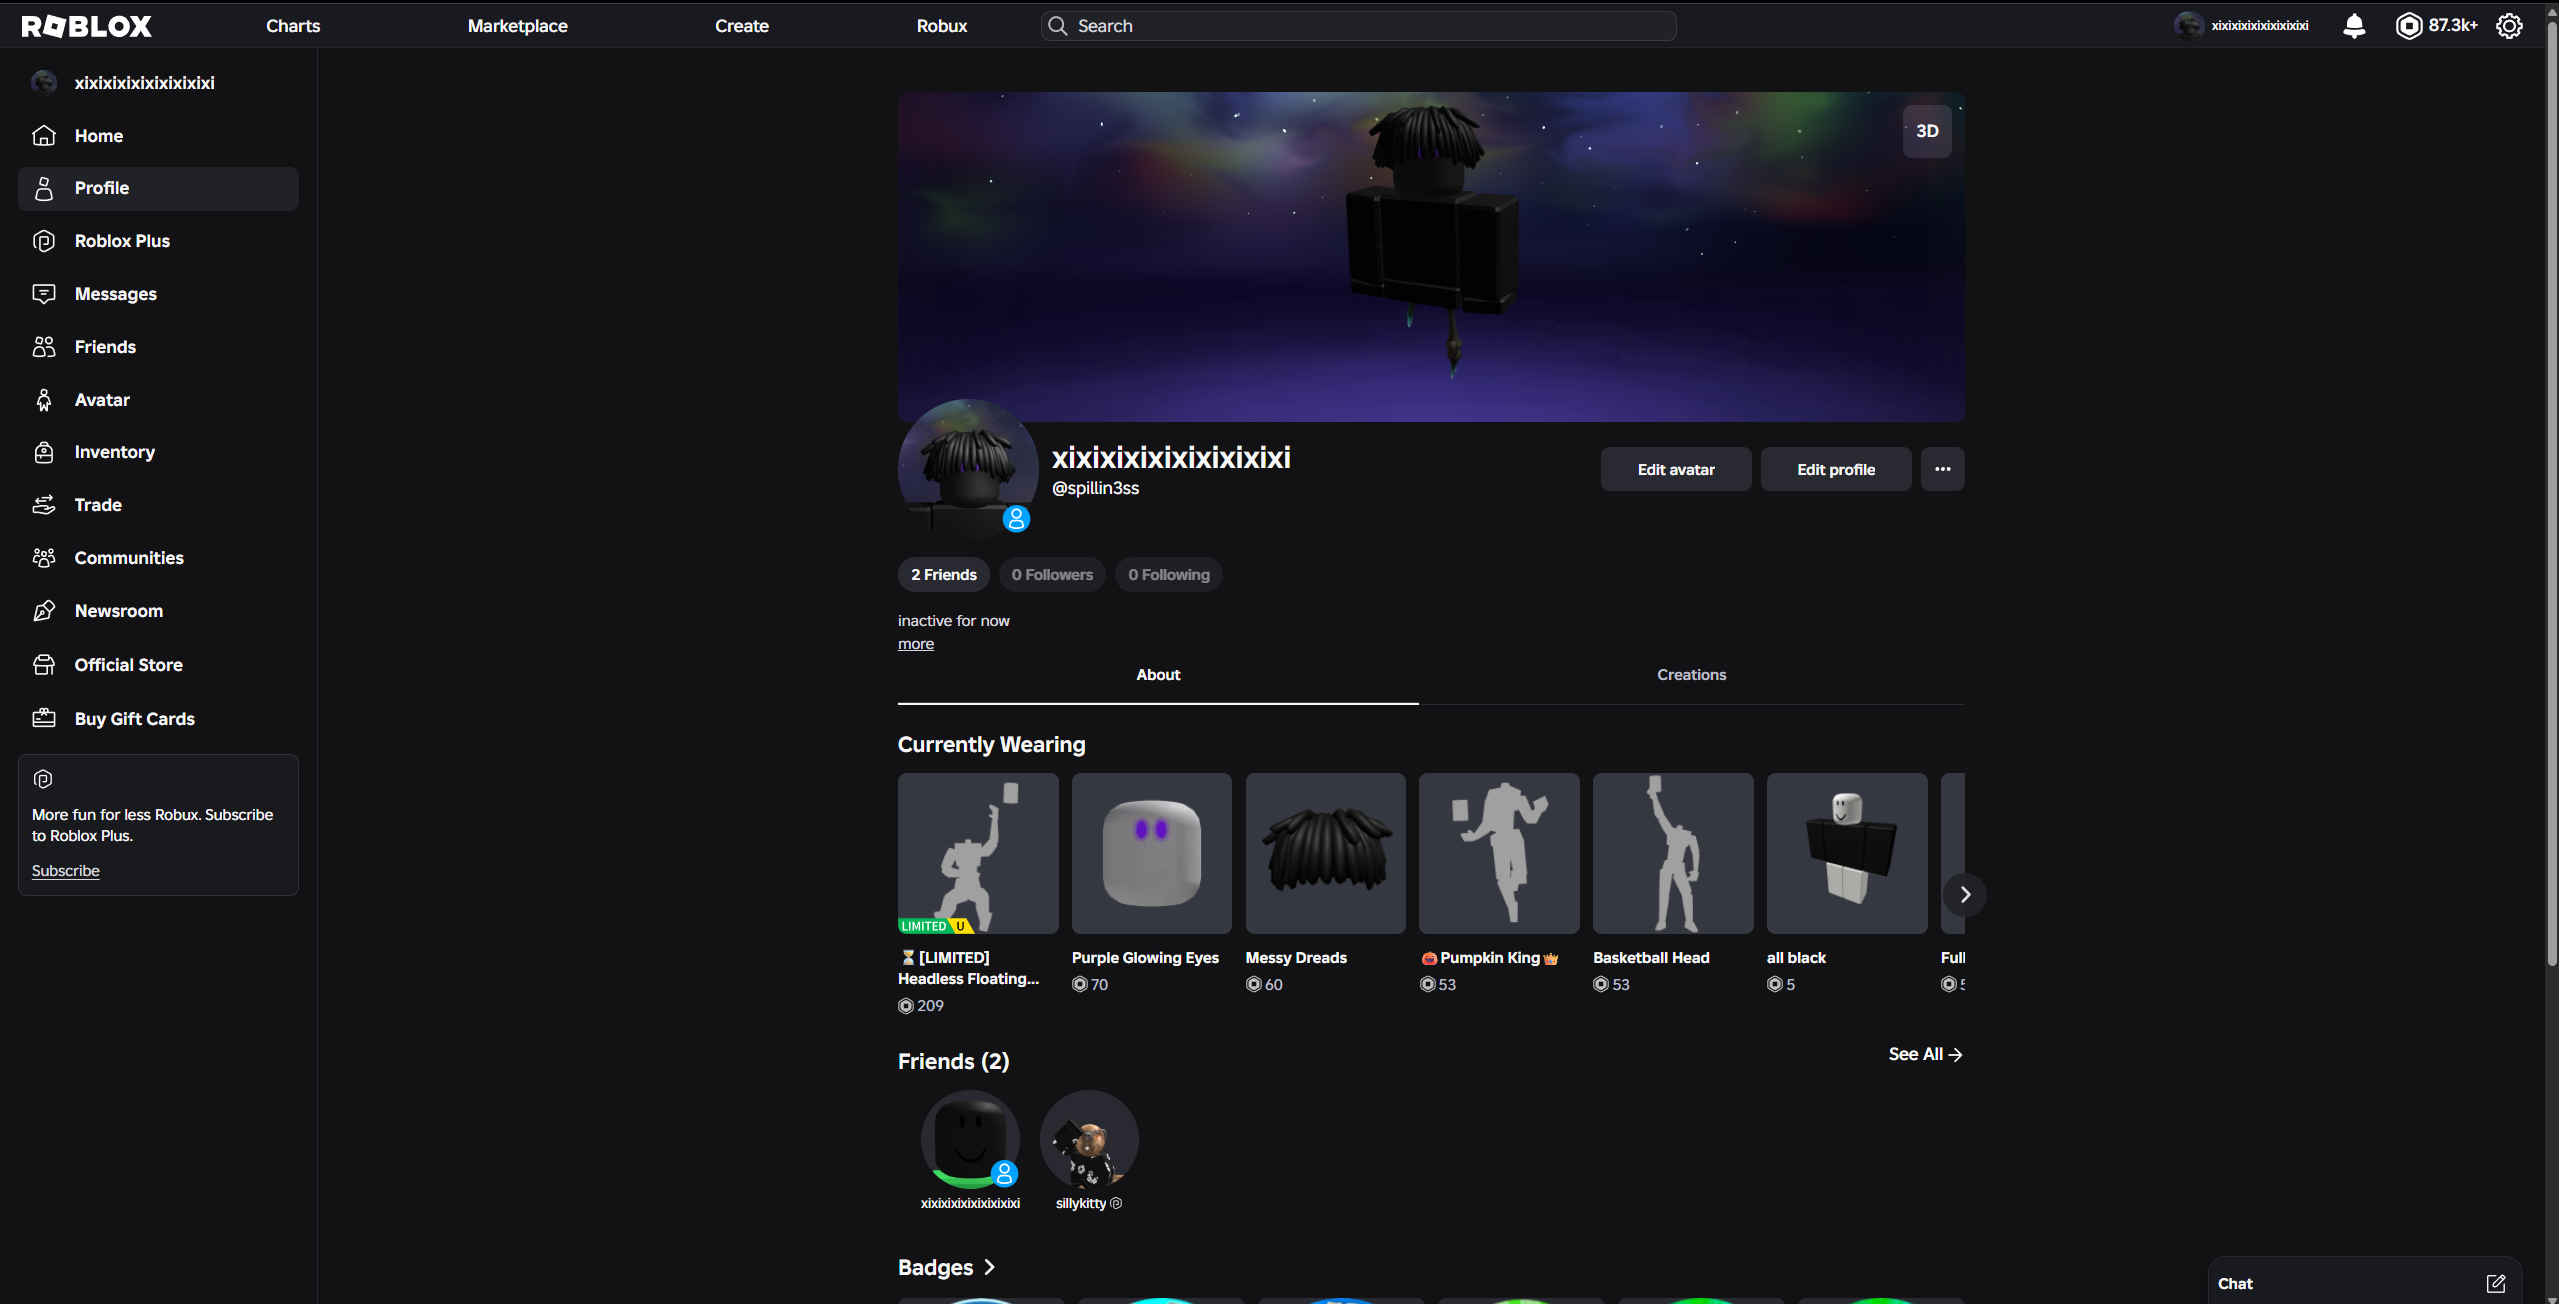This screenshot has width=2559, height=1304.
Task: Click the Edit avatar button
Action: (x=1676, y=469)
